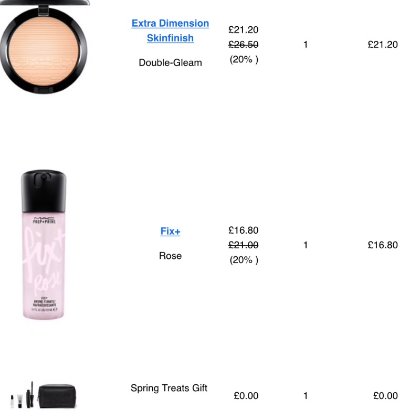Click the struck-through £21.00 original price
This screenshot has width=420, height=420.
[x=243, y=245]
